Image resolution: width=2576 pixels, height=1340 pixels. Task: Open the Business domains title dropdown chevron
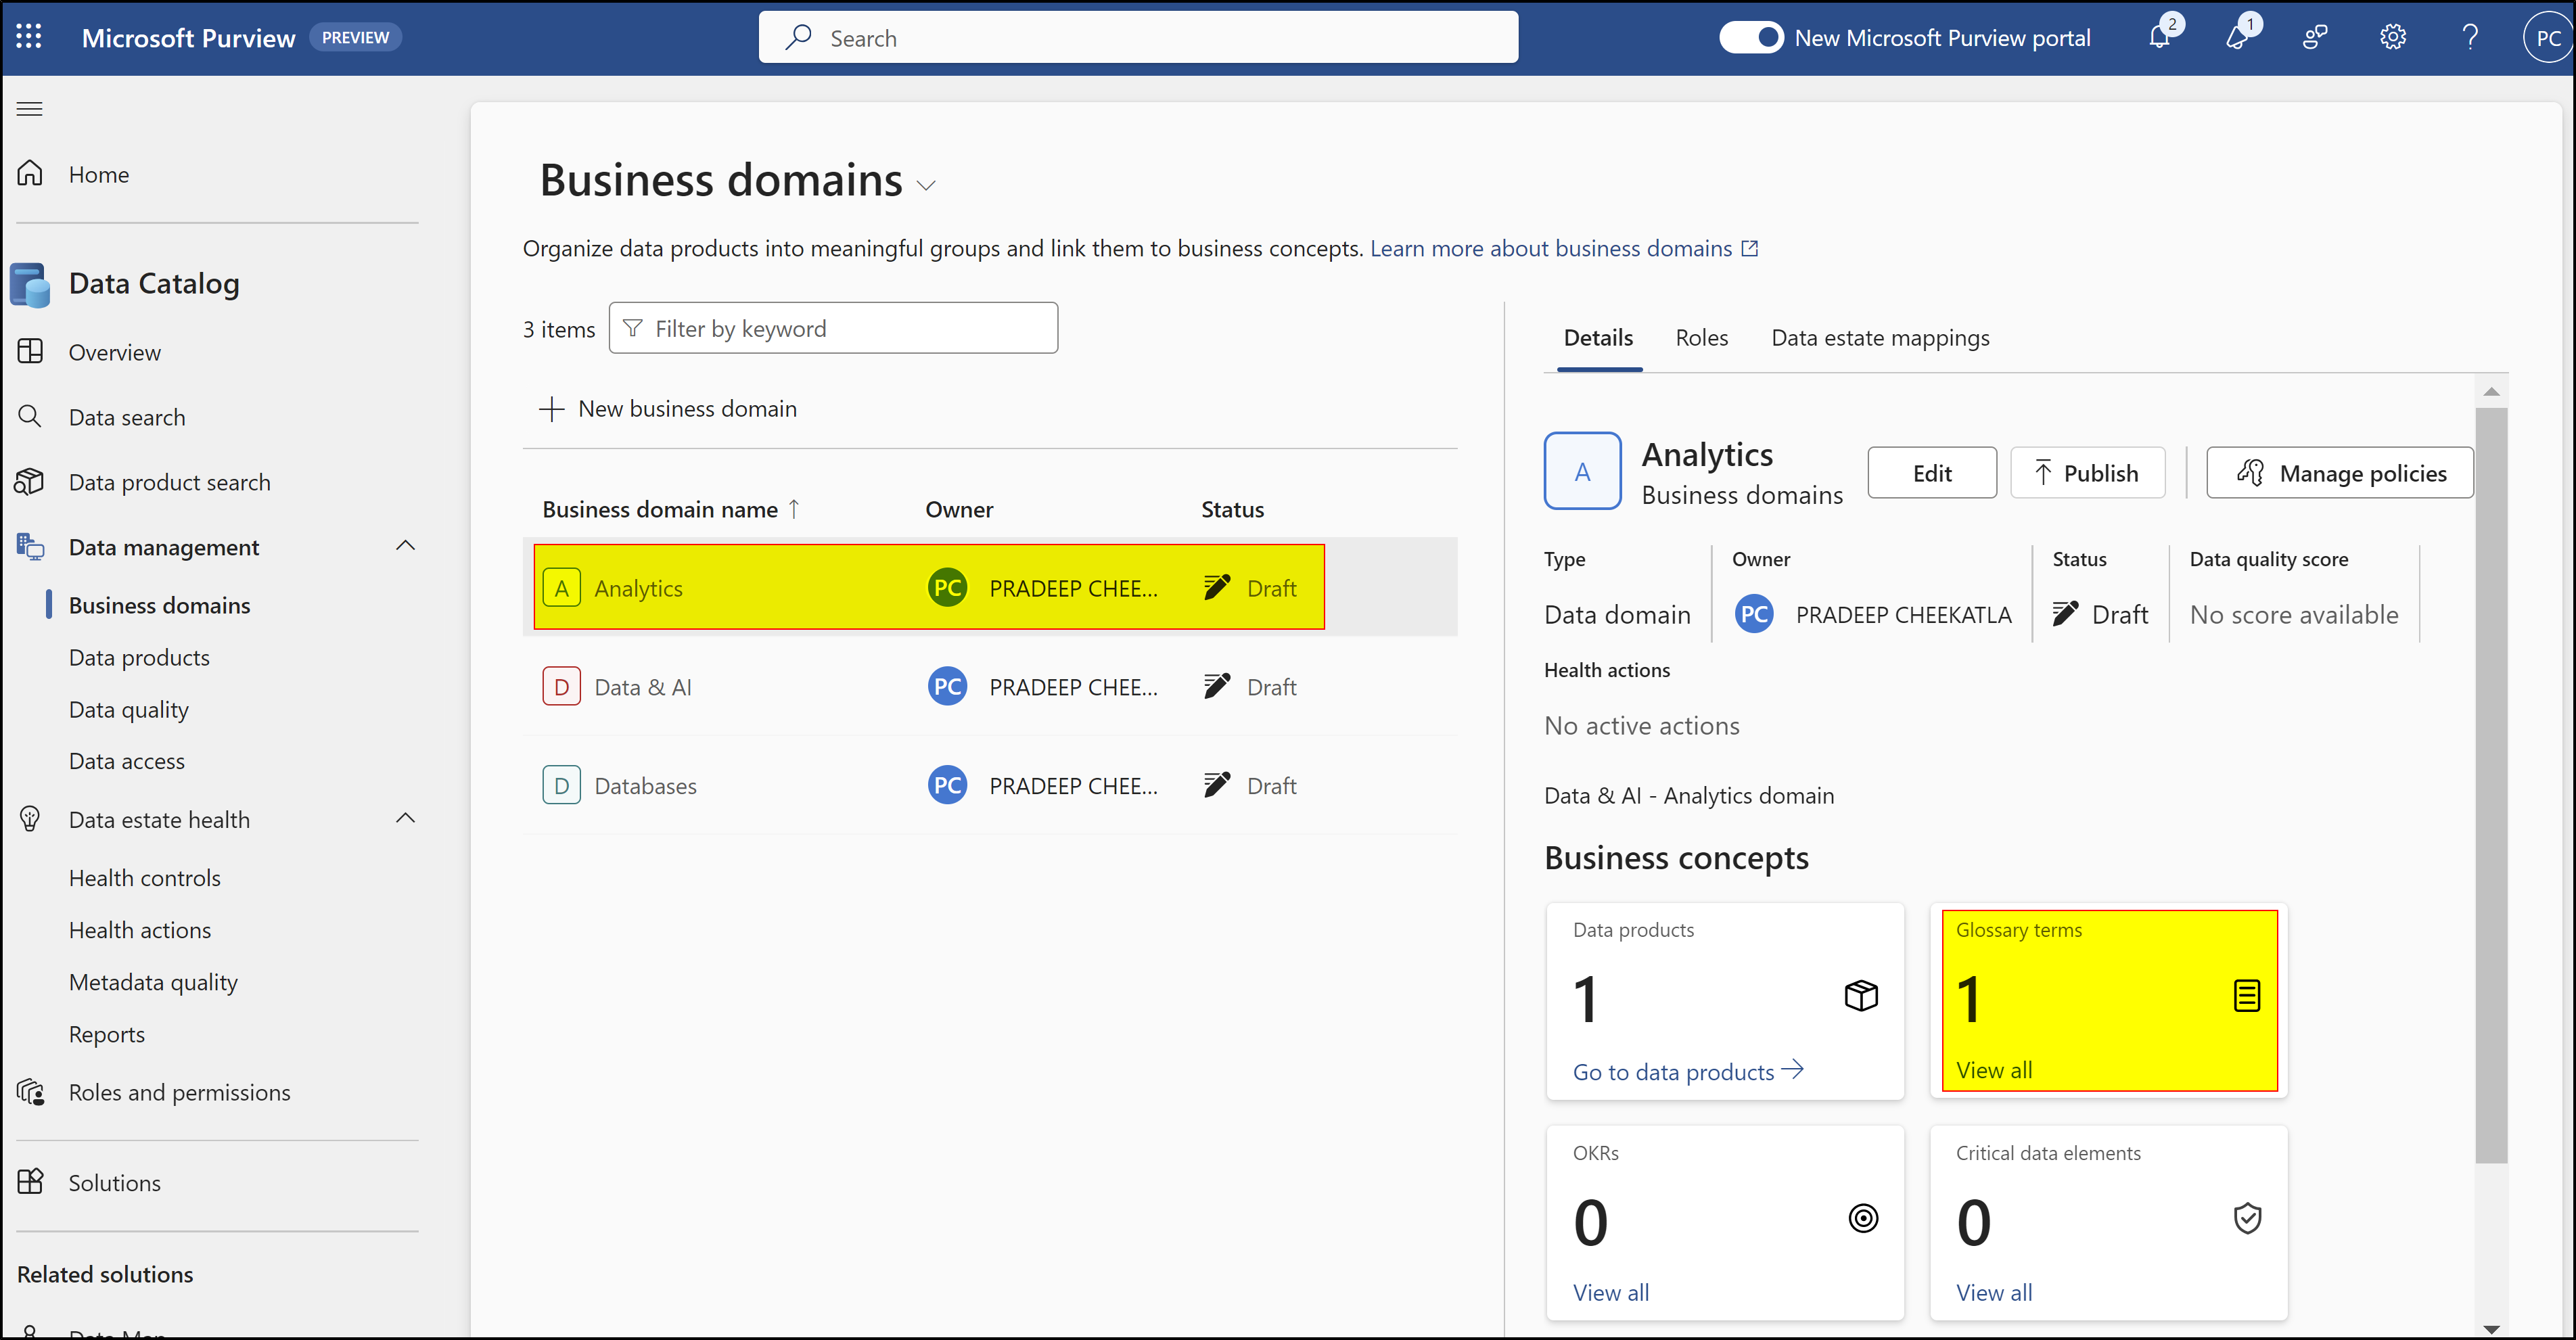[926, 185]
